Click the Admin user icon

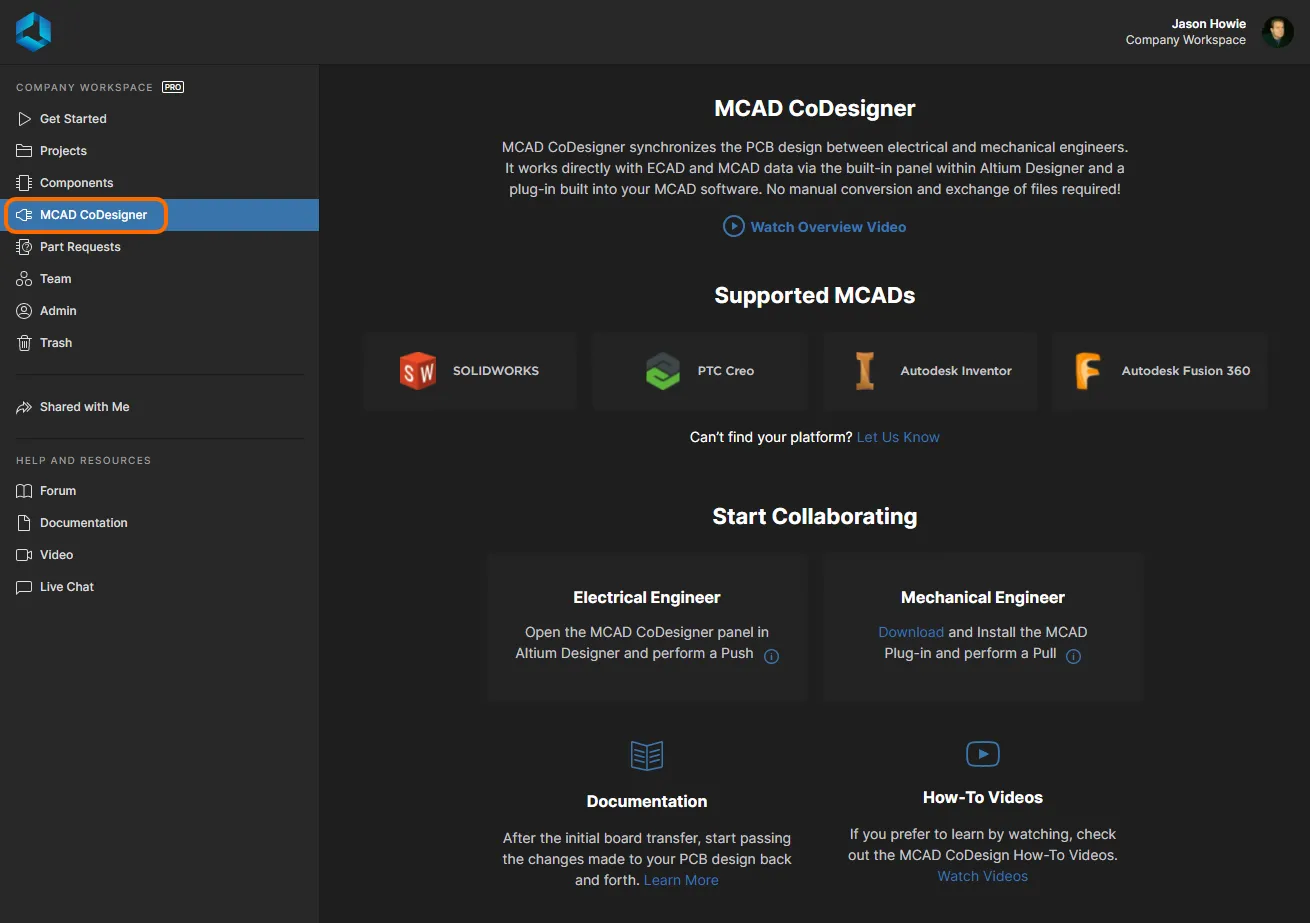pyautogui.click(x=24, y=311)
